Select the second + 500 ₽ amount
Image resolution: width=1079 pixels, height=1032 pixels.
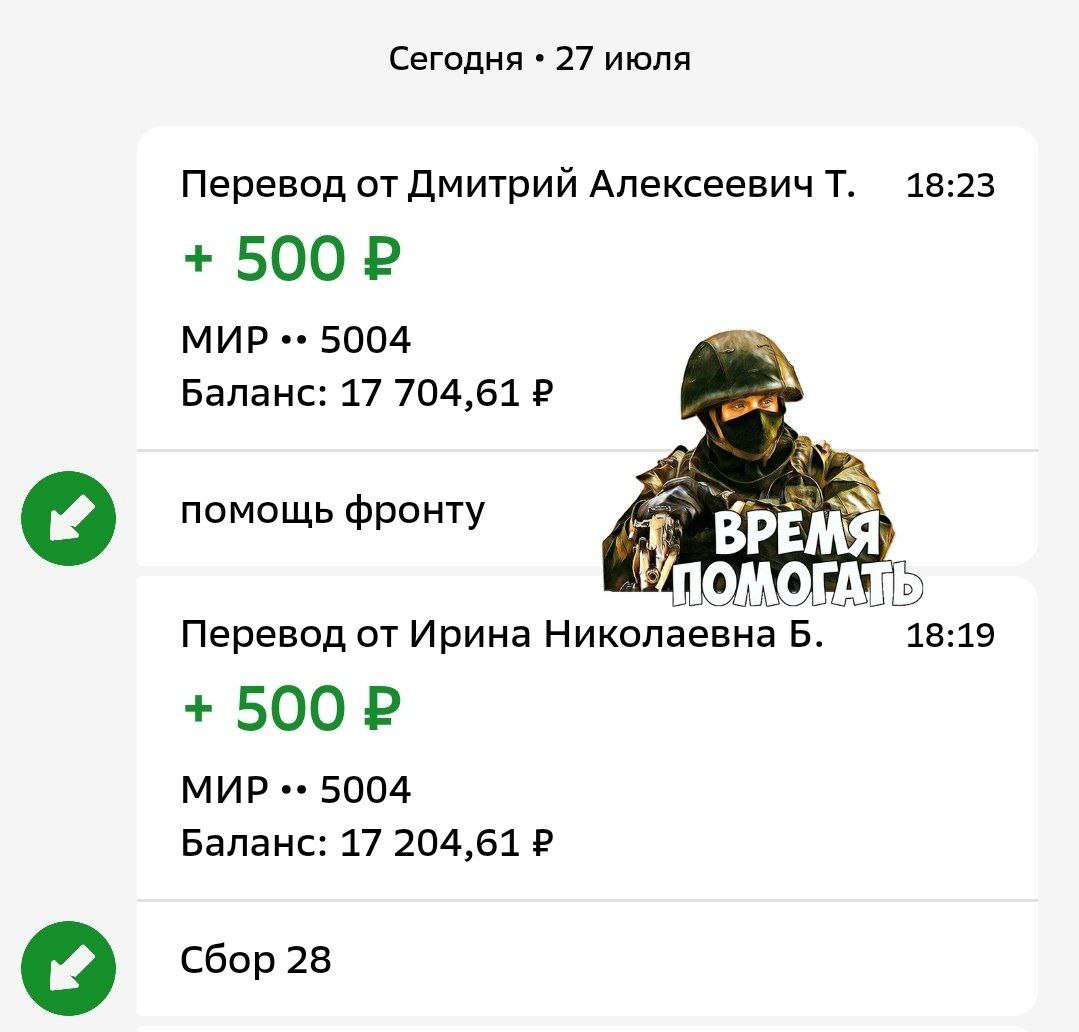[292, 708]
